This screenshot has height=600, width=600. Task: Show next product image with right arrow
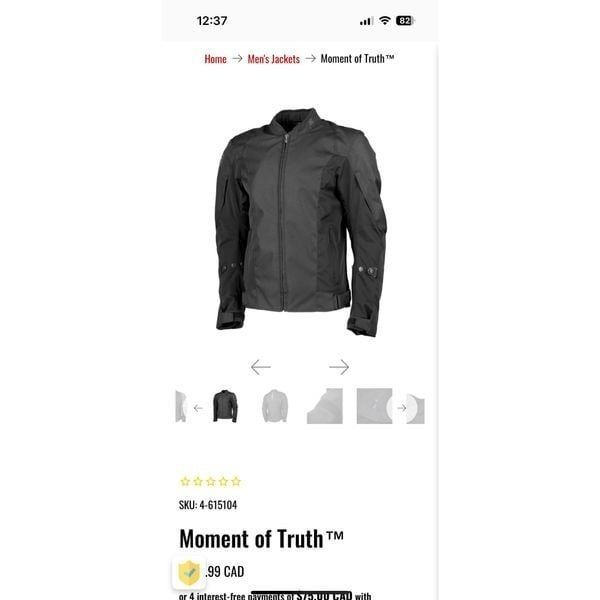[x=339, y=367]
